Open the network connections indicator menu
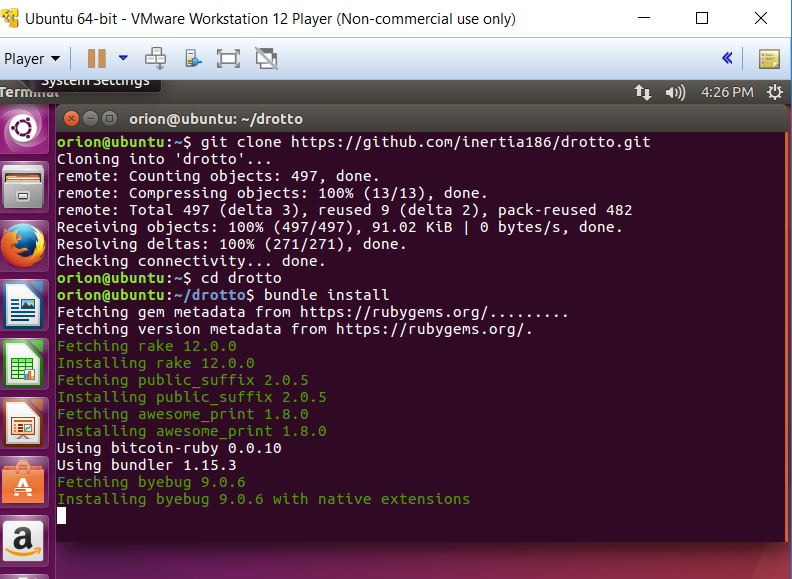Screen dimensions: 792x579 tap(643, 92)
